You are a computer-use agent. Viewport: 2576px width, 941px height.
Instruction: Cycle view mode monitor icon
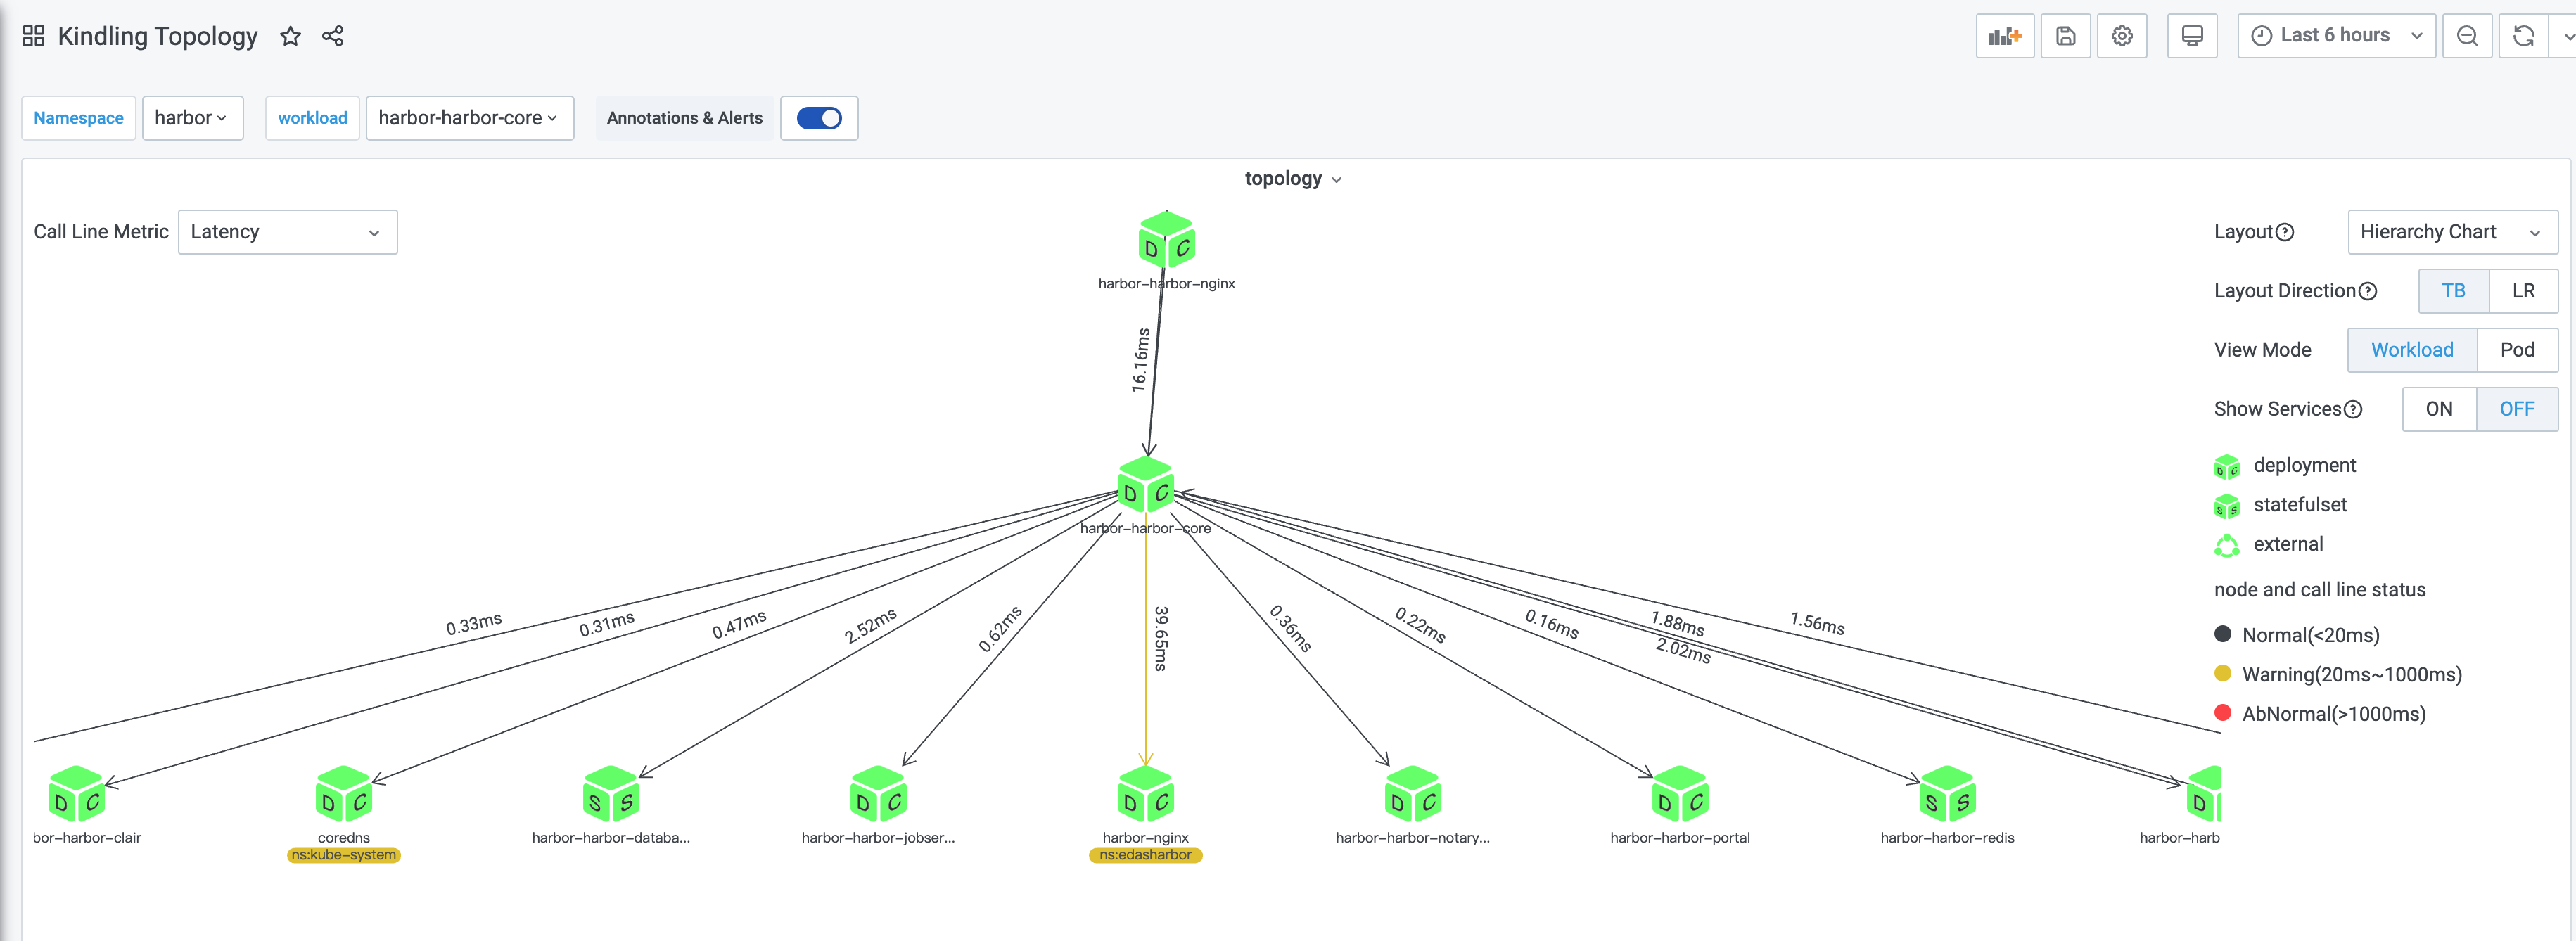(x=2192, y=36)
